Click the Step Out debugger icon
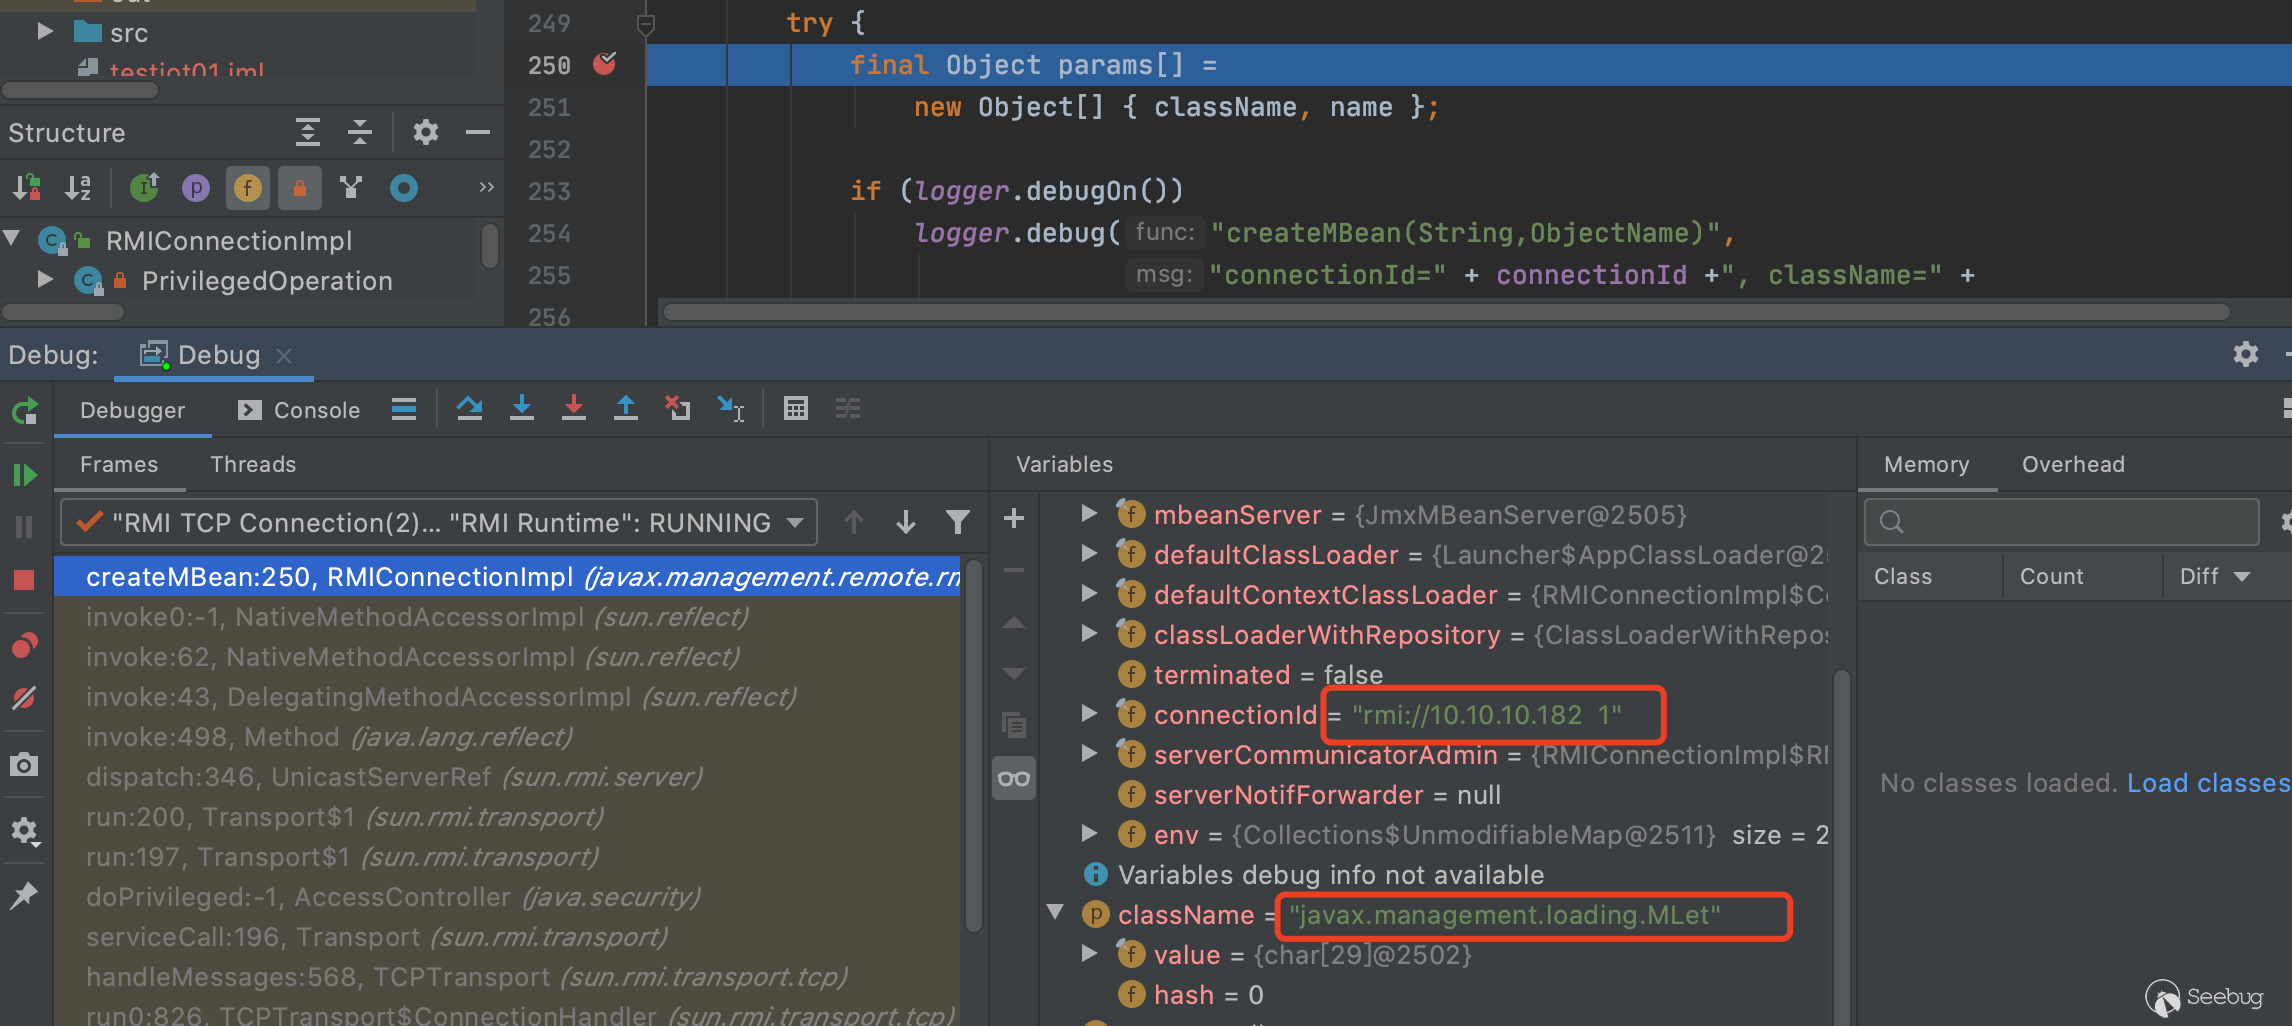This screenshot has height=1026, width=2292. click(x=625, y=408)
